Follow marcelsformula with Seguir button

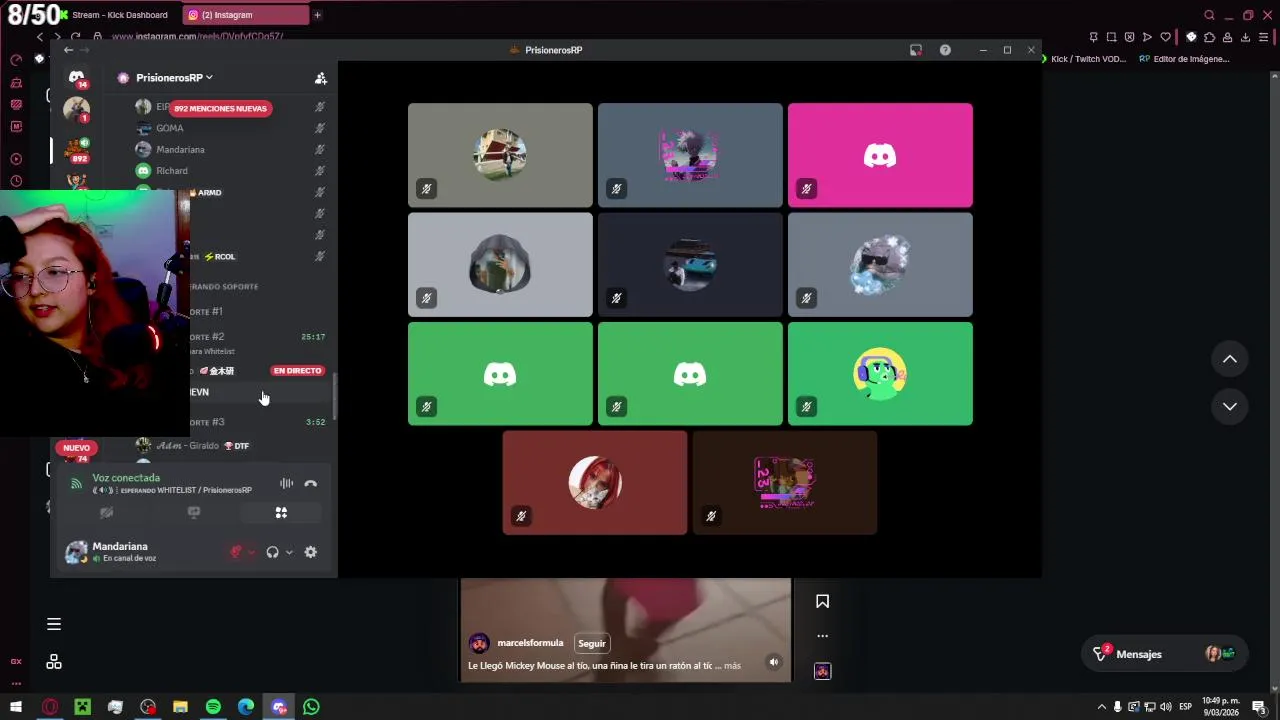(x=592, y=644)
